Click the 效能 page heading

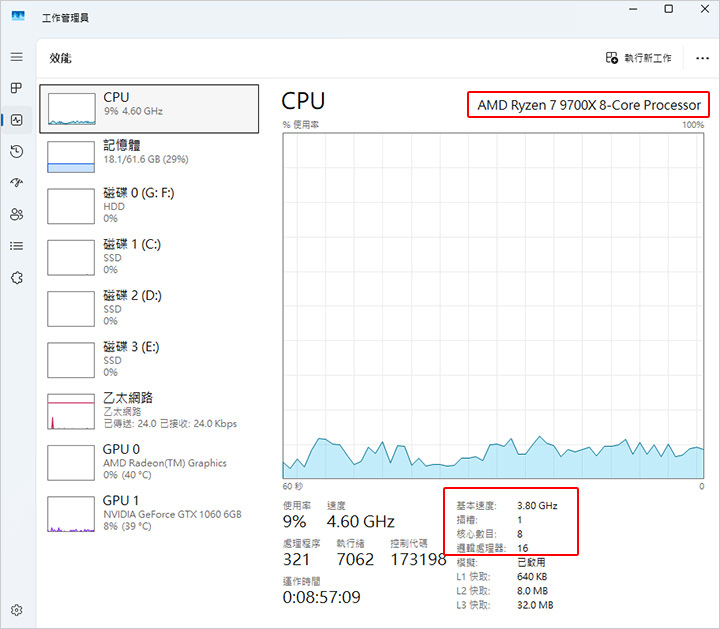tap(60, 58)
